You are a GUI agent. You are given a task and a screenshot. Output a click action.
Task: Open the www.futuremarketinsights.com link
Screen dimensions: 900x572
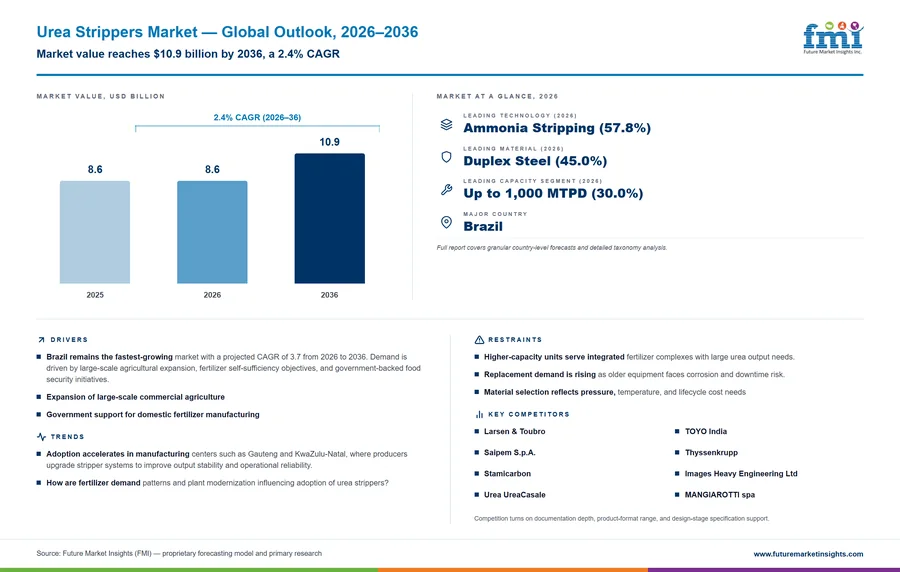point(808,554)
